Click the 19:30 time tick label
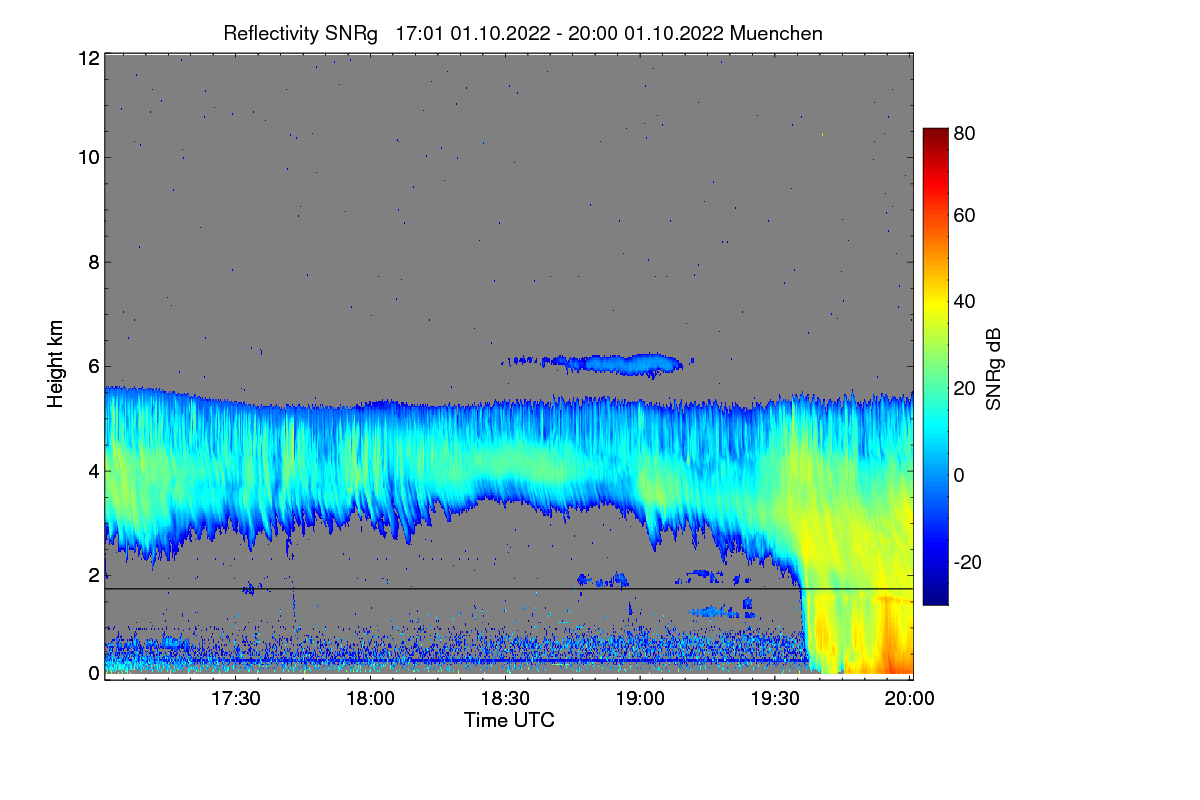 click(776, 698)
